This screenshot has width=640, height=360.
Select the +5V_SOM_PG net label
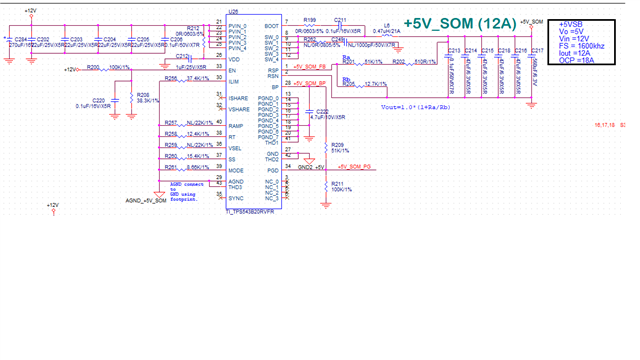[x=355, y=167]
